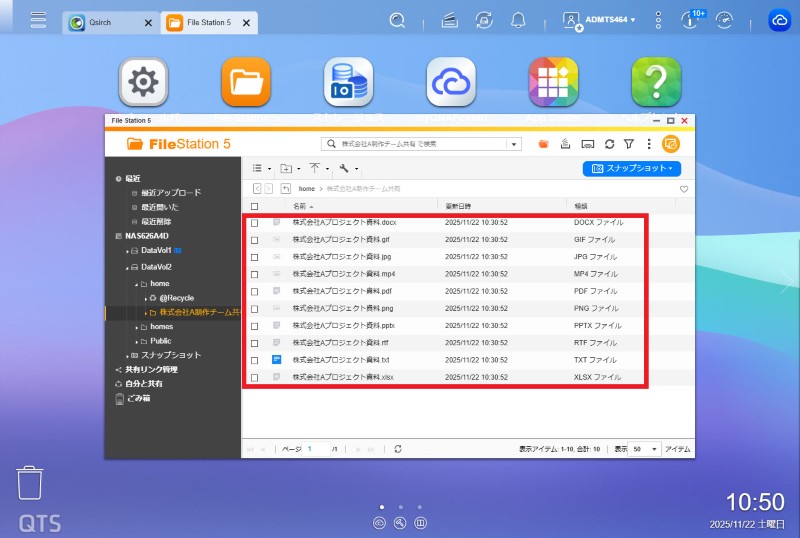
Task: Select the Public folder in the sidebar
Action: point(160,341)
